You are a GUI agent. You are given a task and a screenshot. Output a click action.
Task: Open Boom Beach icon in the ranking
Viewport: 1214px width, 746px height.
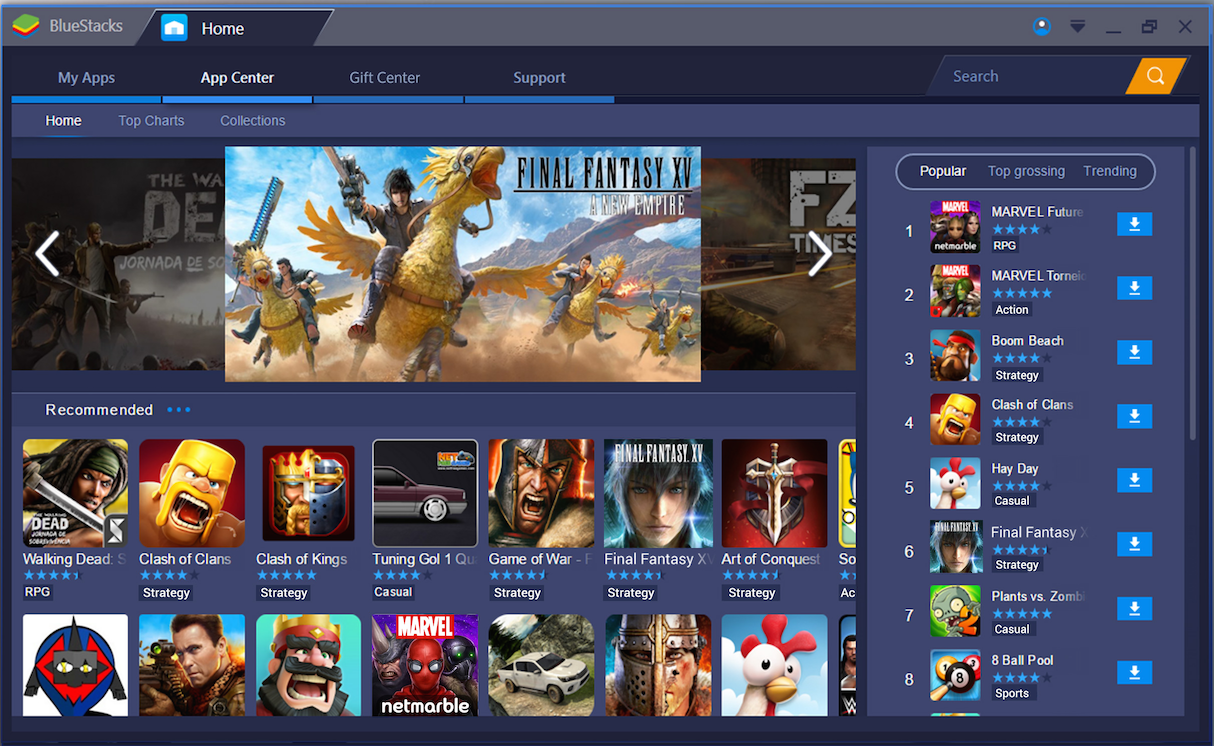click(x=955, y=354)
